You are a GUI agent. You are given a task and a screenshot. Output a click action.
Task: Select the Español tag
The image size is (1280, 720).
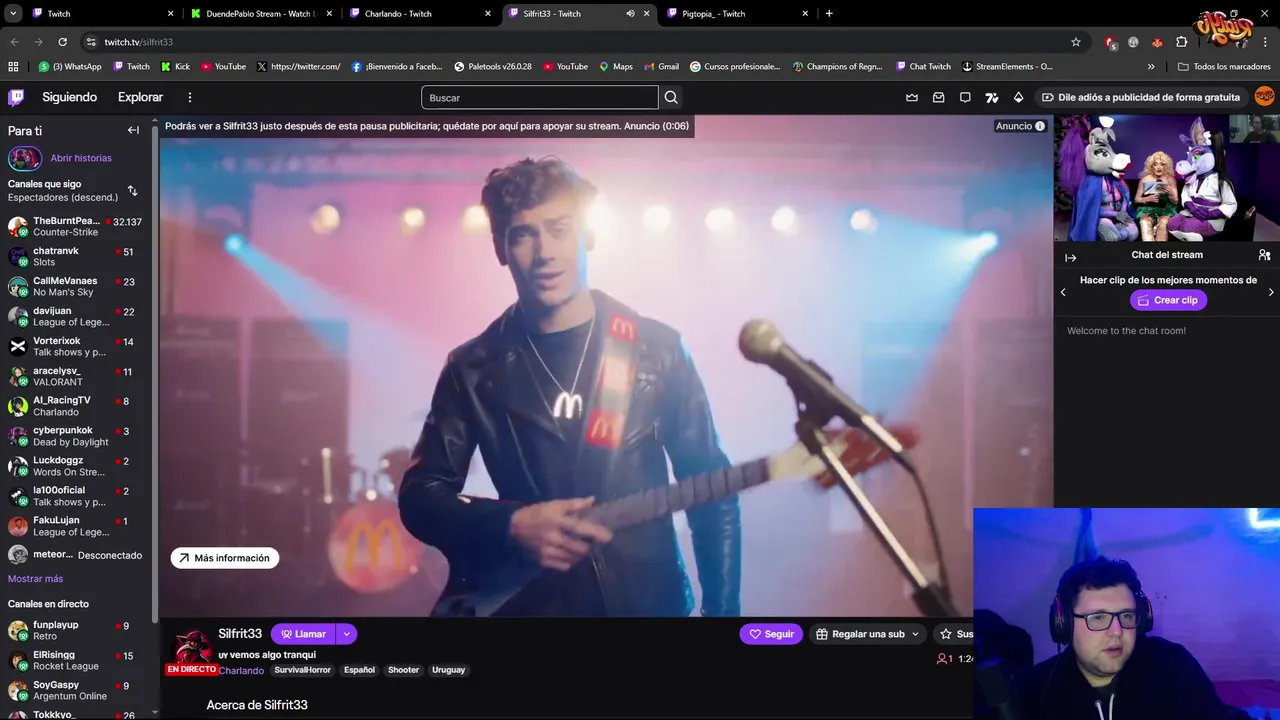359,670
